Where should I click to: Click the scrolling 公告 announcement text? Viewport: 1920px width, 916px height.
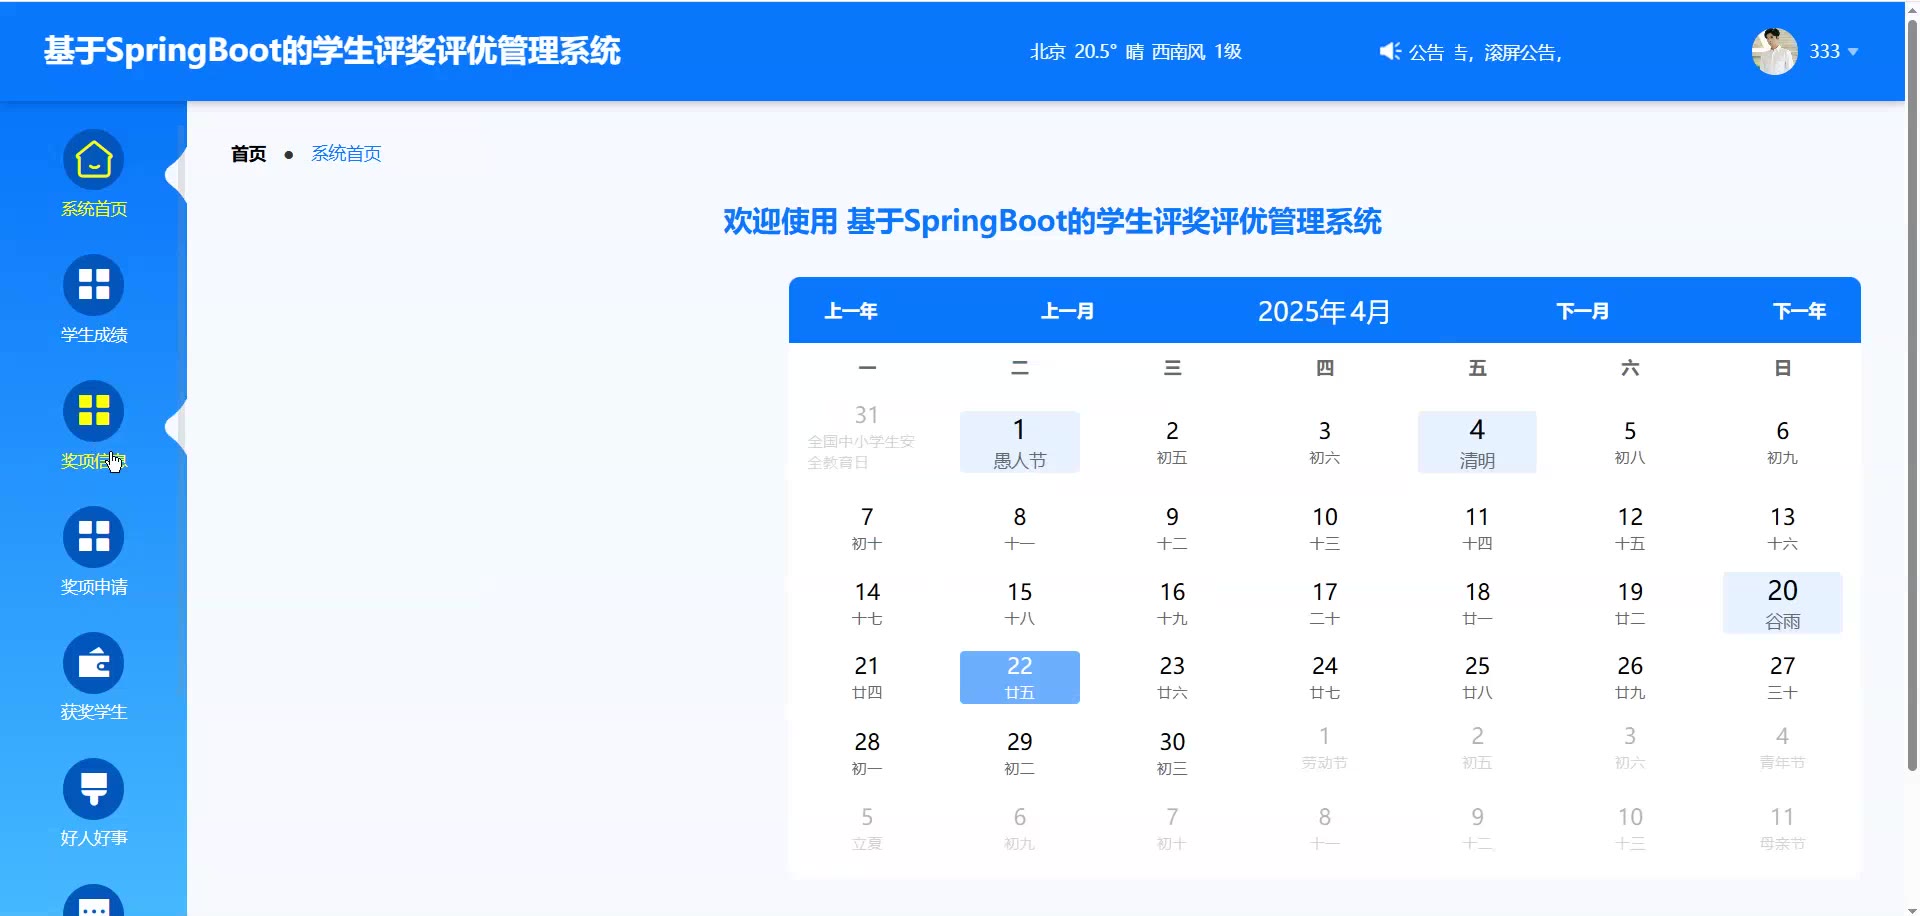(1485, 52)
